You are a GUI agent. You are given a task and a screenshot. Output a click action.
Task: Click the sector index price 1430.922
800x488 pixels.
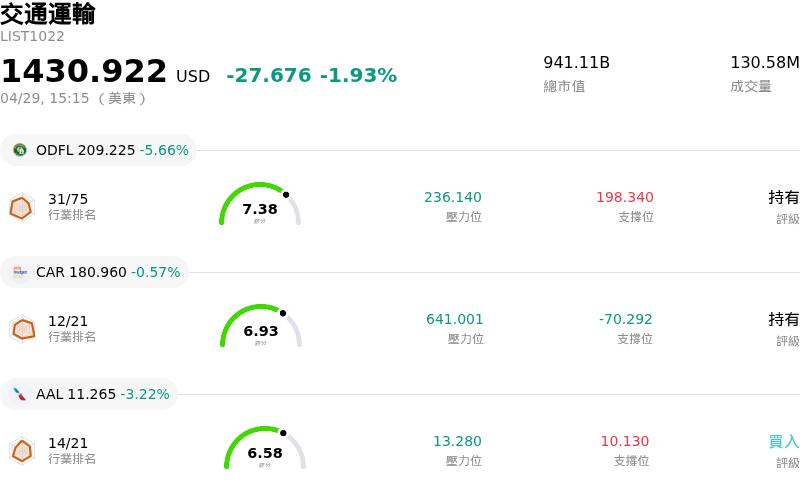(x=84, y=72)
